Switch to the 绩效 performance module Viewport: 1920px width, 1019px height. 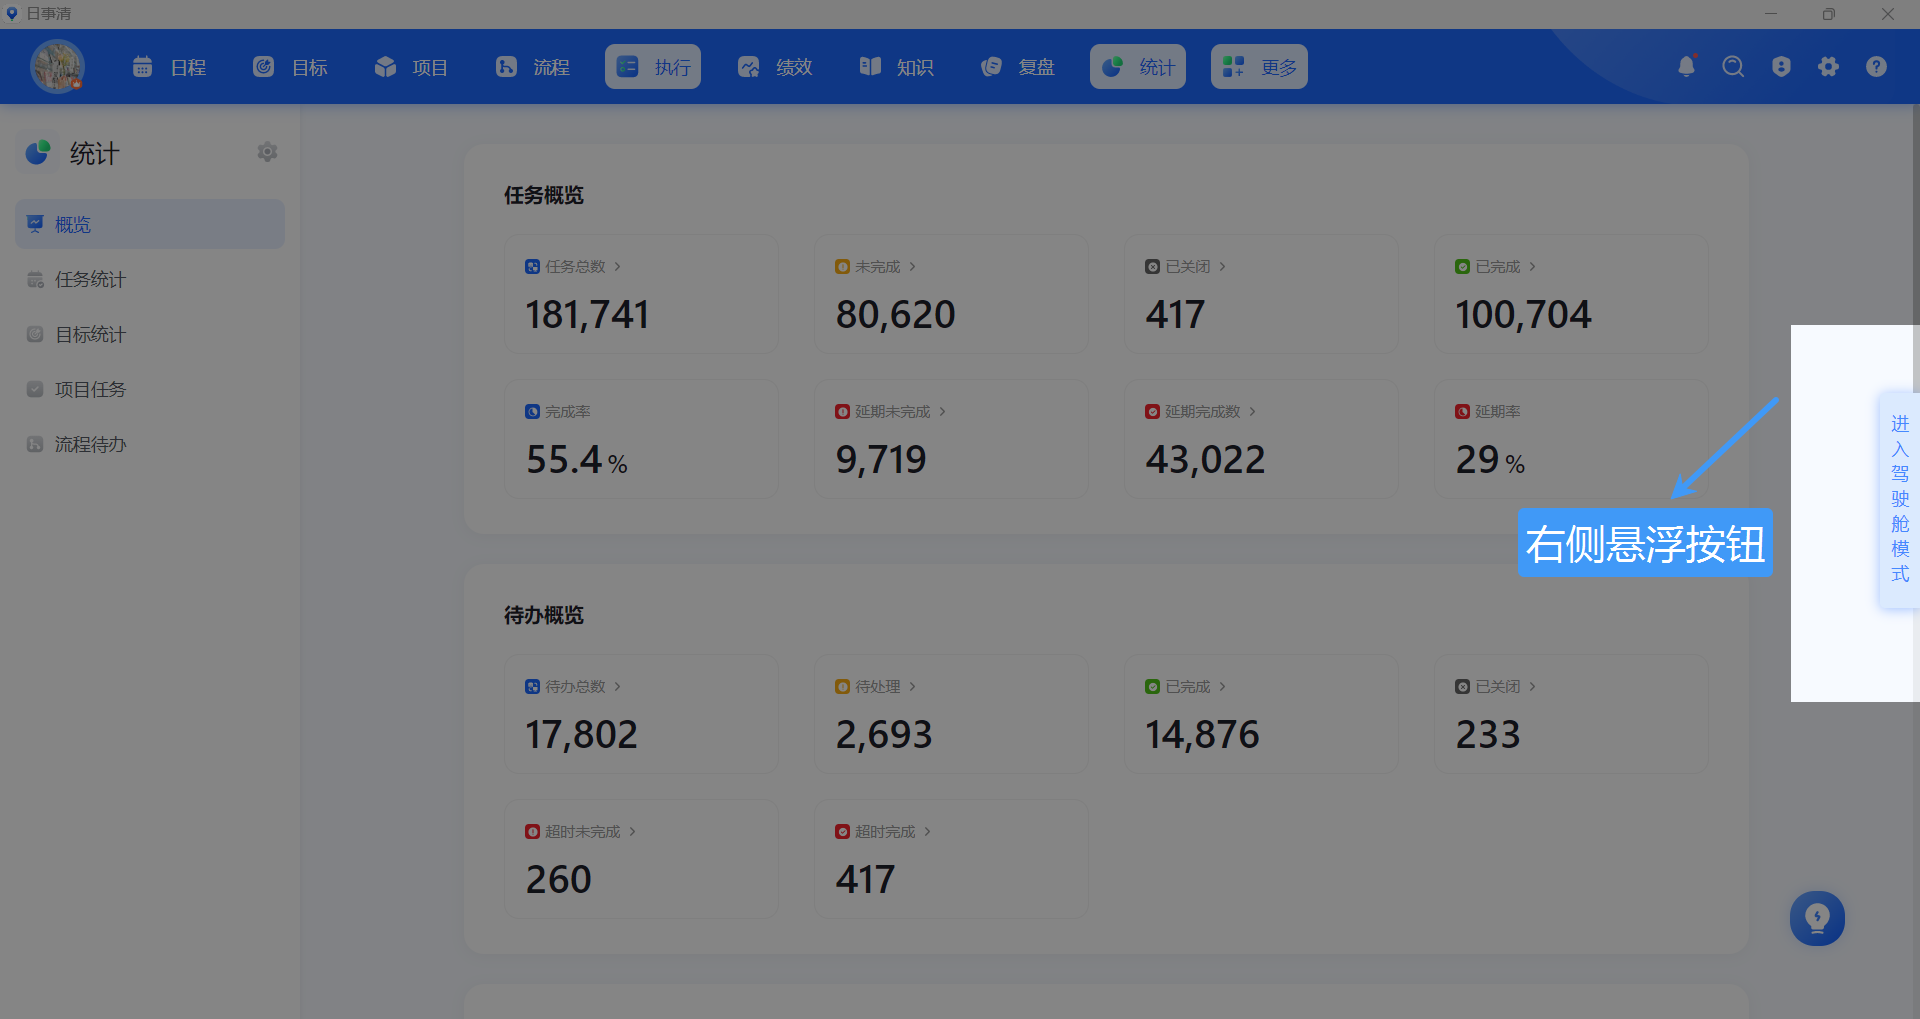775,67
